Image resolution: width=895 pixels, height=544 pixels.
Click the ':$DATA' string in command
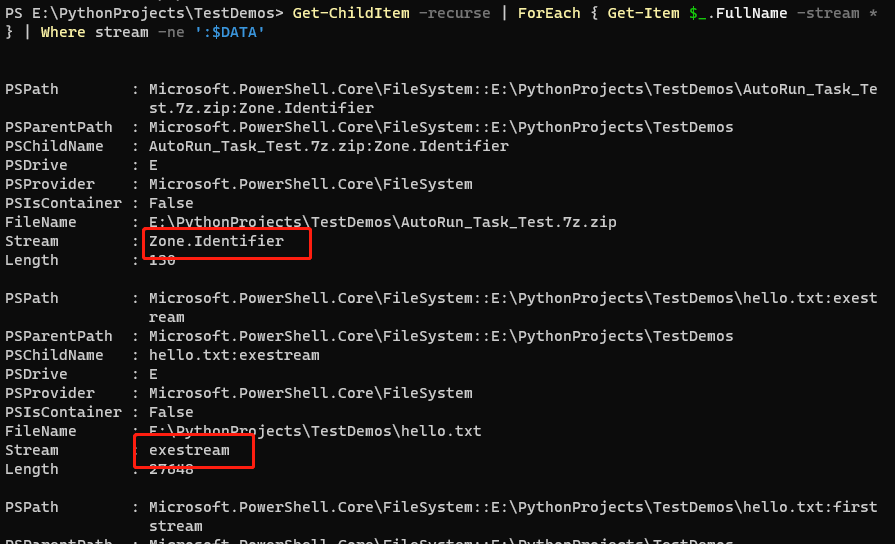229,33
